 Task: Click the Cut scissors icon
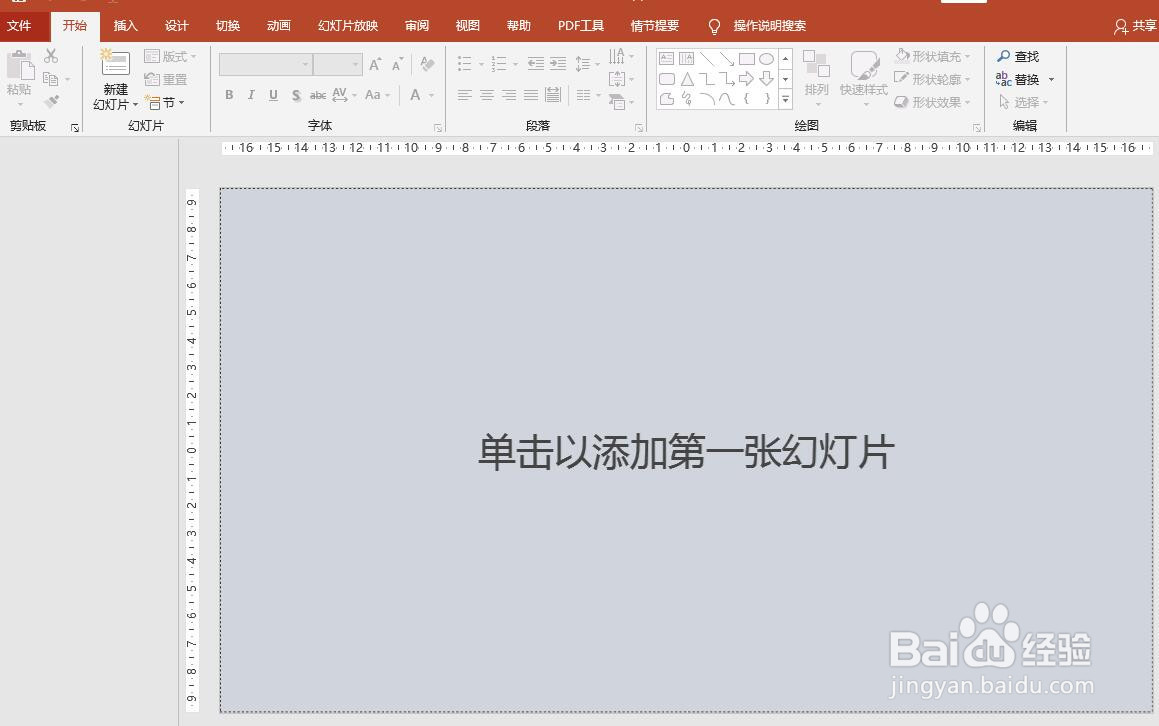51,57
